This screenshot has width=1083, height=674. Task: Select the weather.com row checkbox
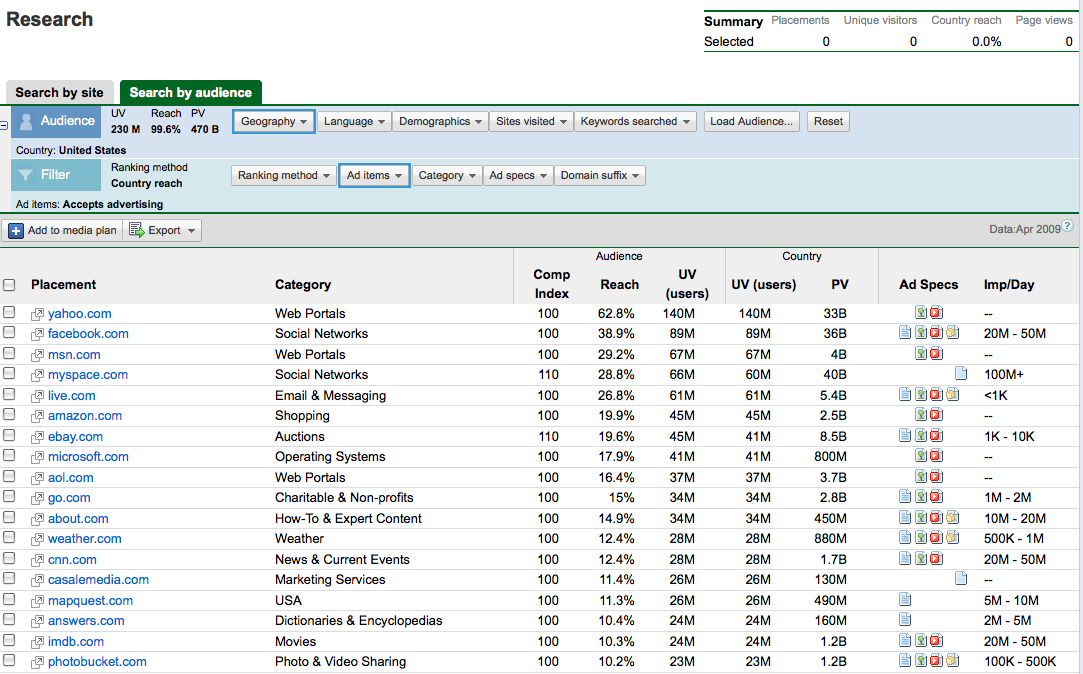pos(10,538)
